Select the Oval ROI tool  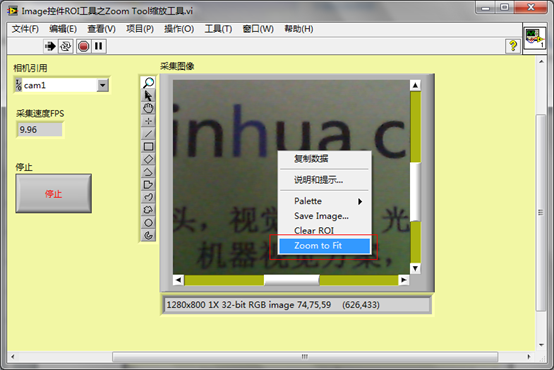click(148, 223)
